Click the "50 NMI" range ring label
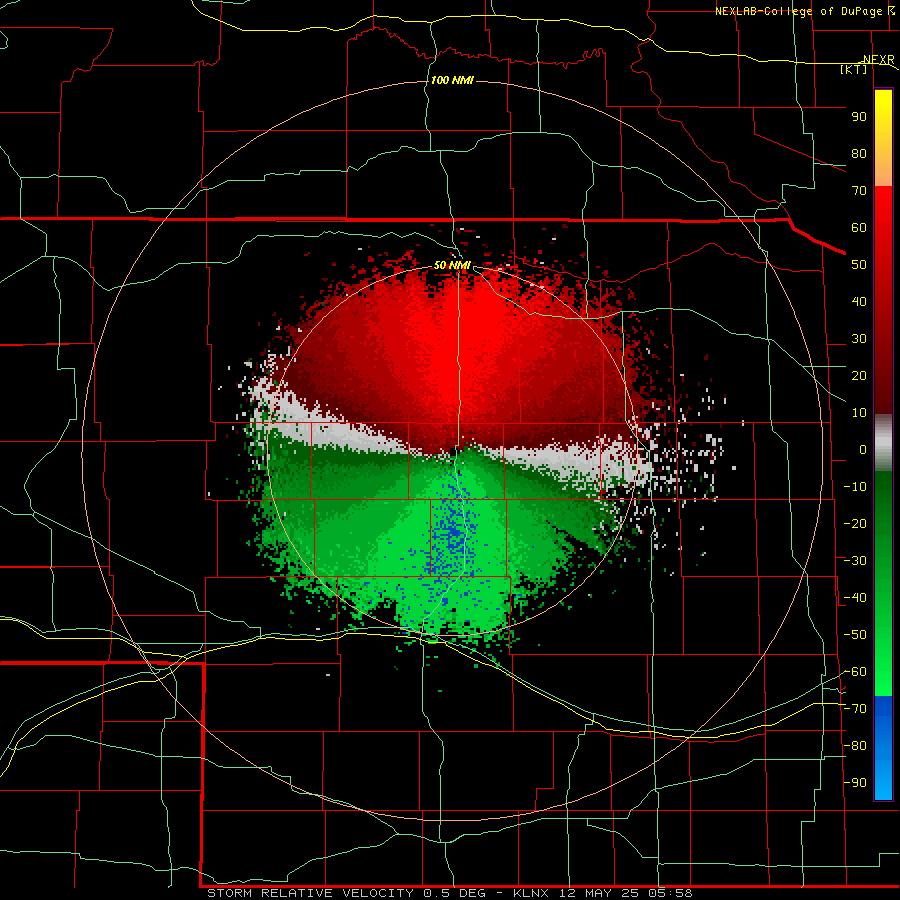 click(452, 265)
